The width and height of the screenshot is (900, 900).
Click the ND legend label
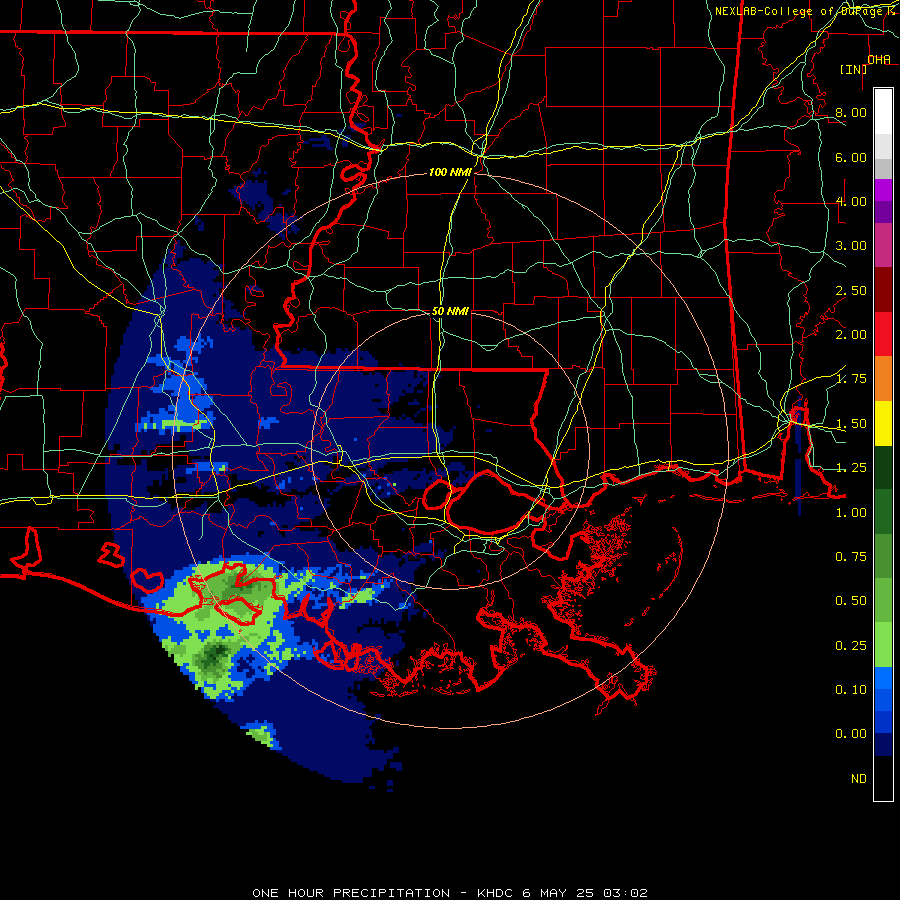point(859,779)
